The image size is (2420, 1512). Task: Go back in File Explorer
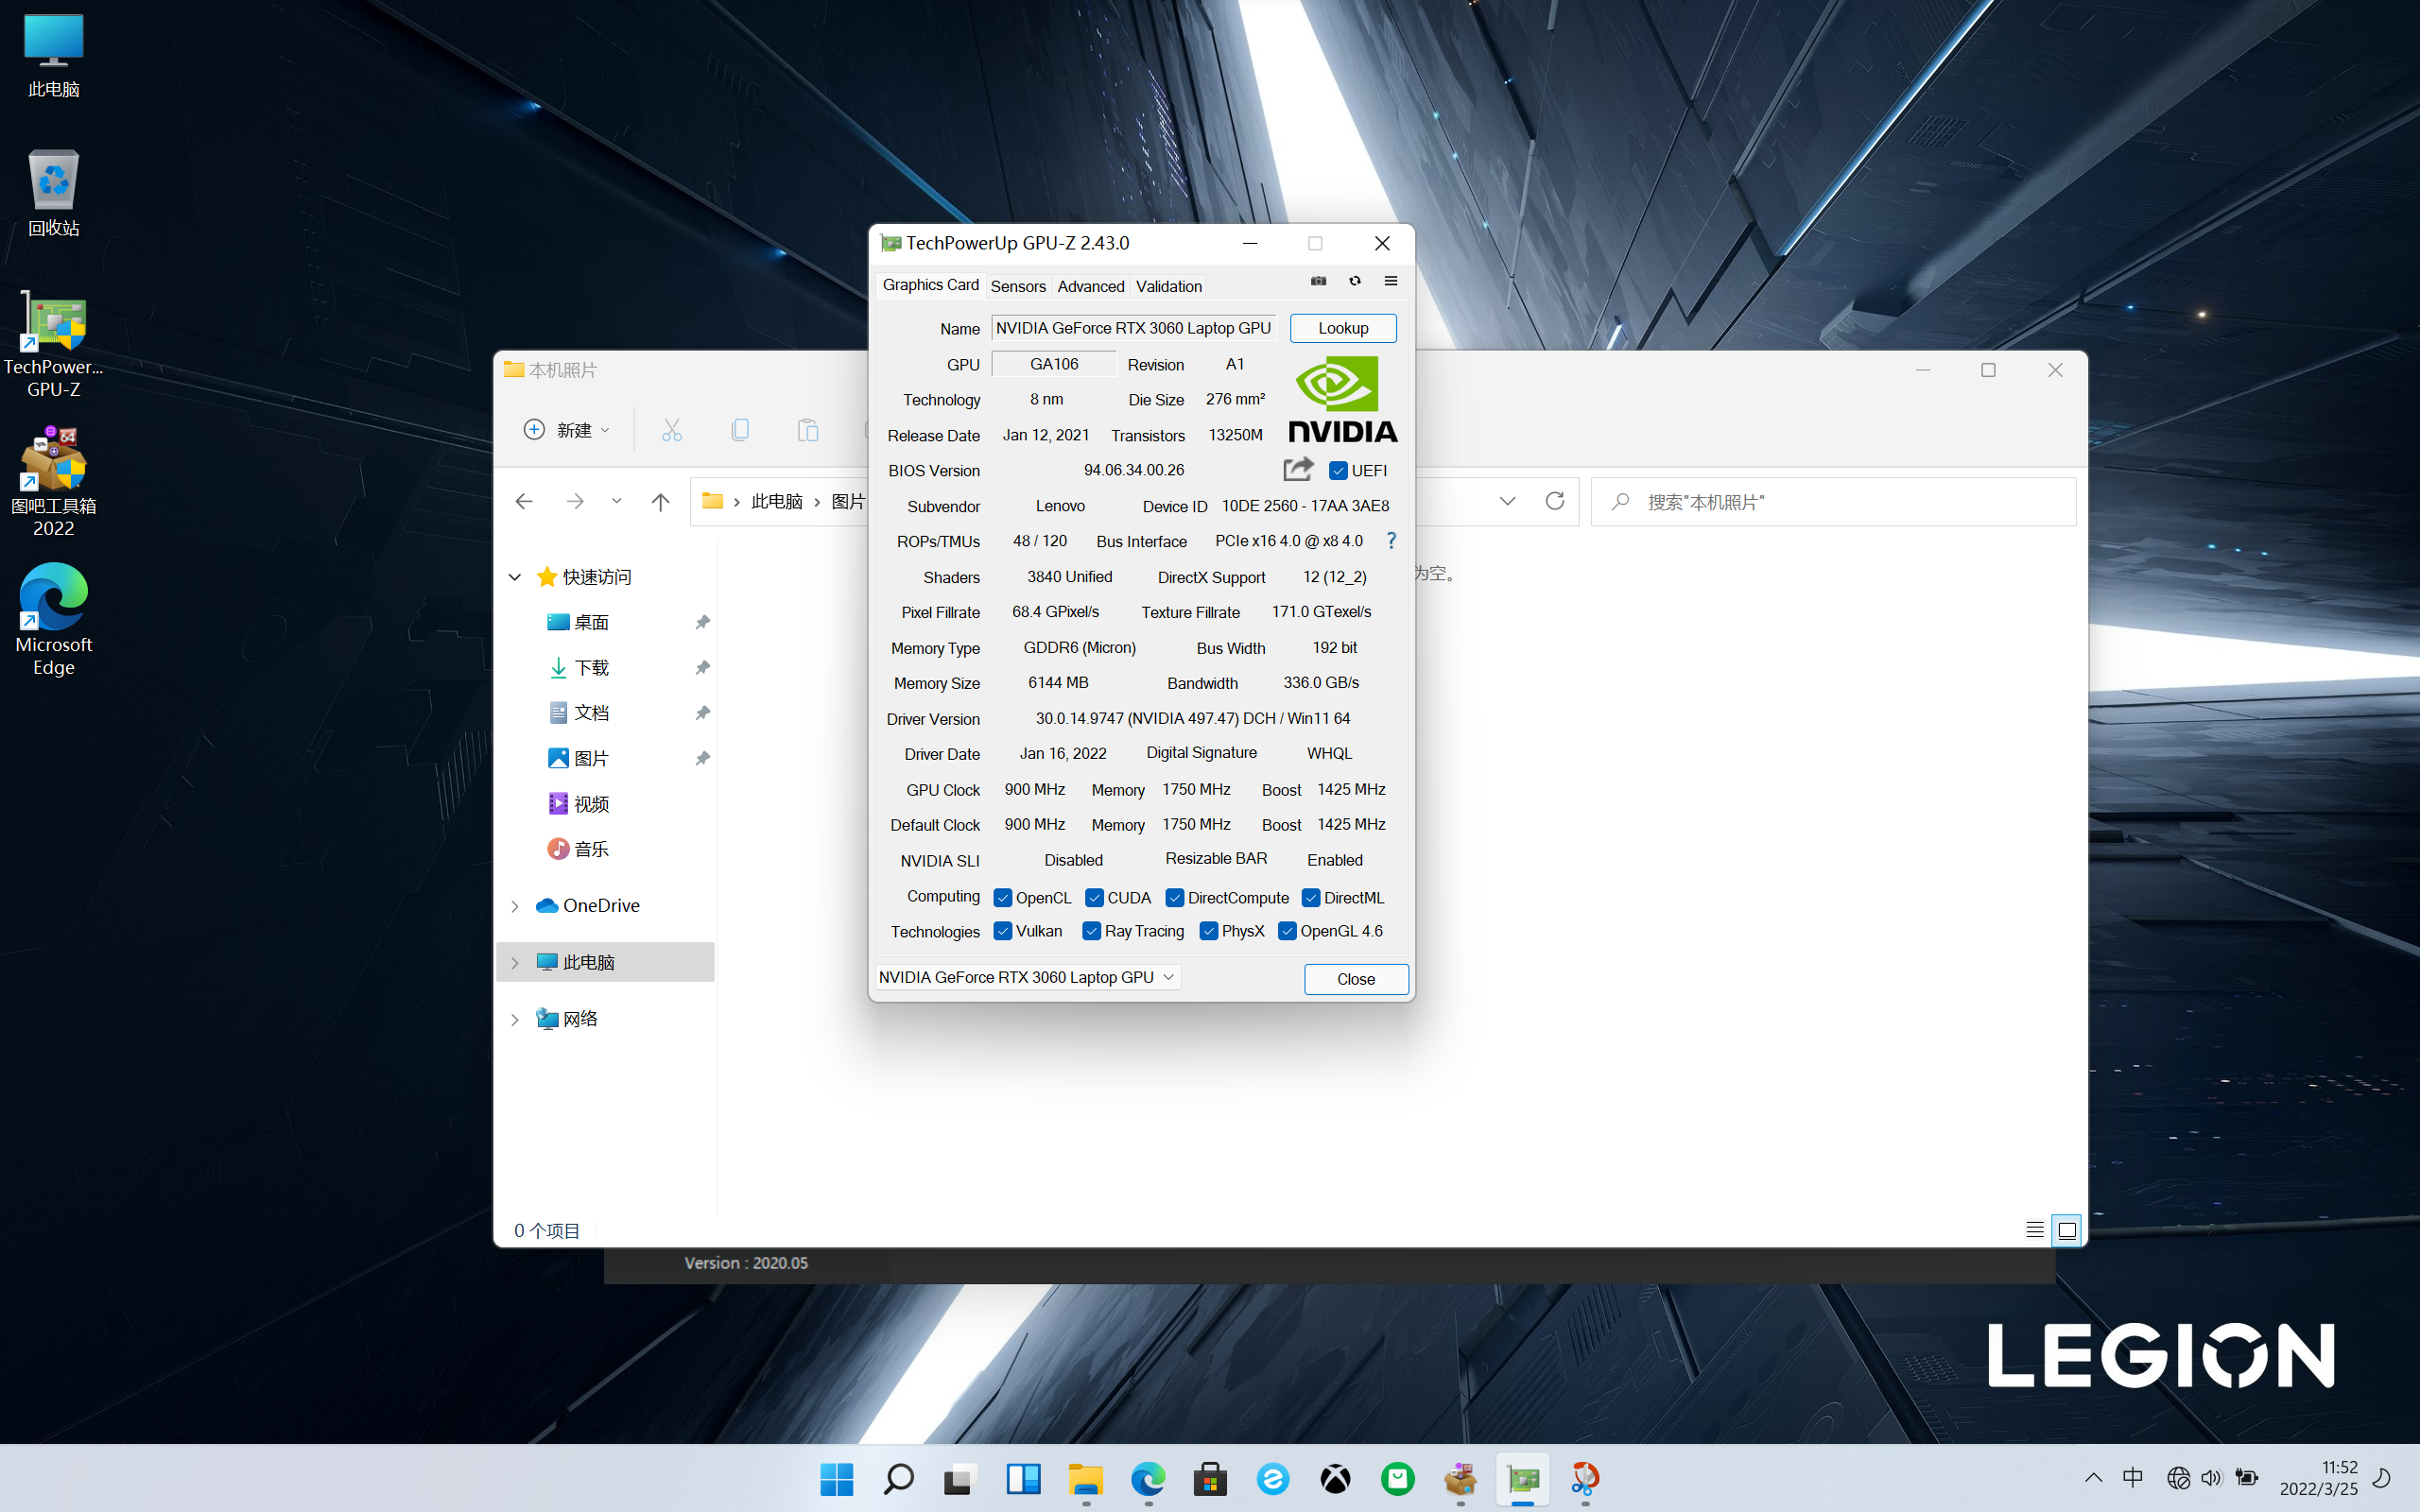pyautogui.click(x=524, y=502)
